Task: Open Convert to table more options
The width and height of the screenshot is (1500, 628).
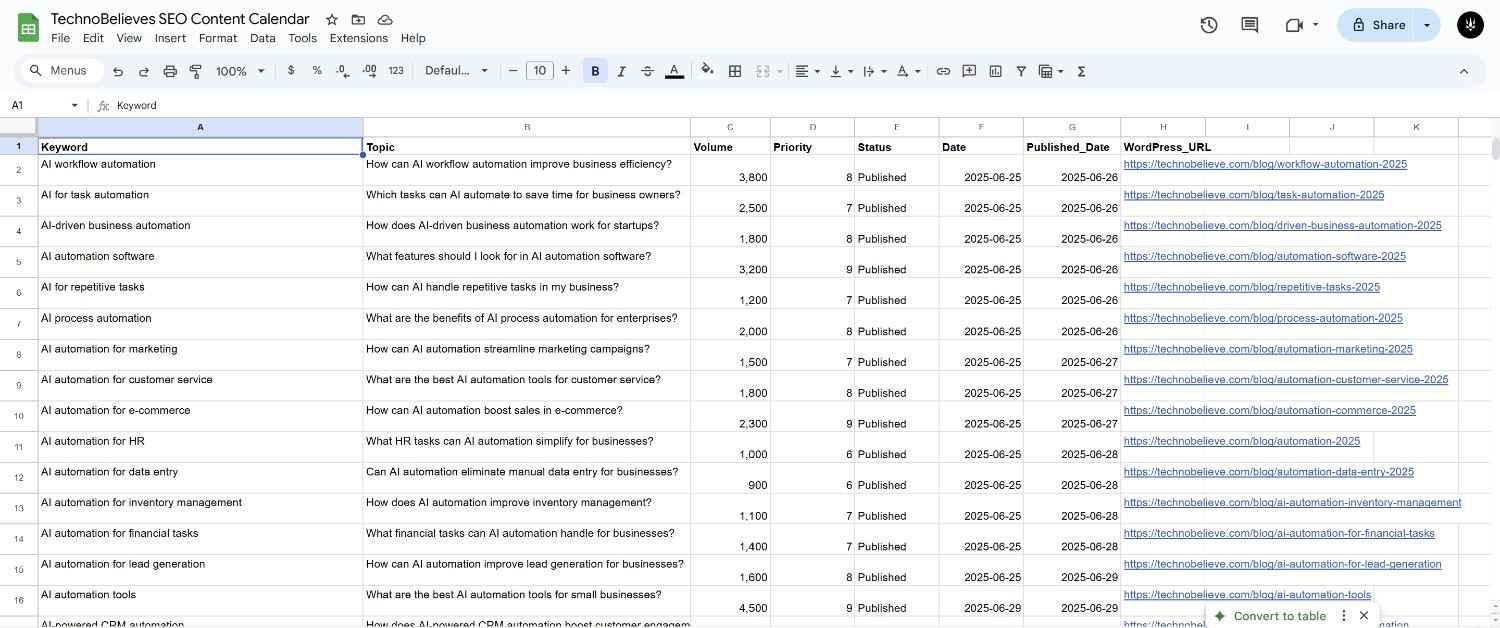Action: (x=1344, y=616)
